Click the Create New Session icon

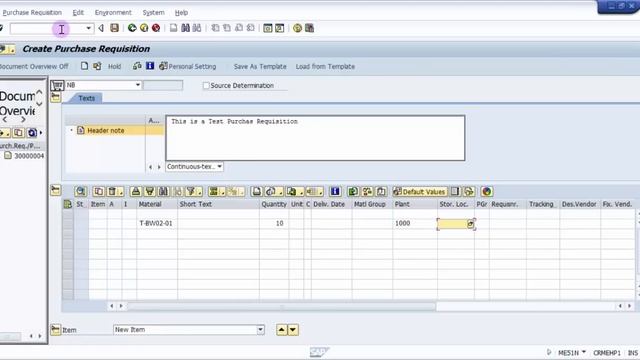click(268, 28)
